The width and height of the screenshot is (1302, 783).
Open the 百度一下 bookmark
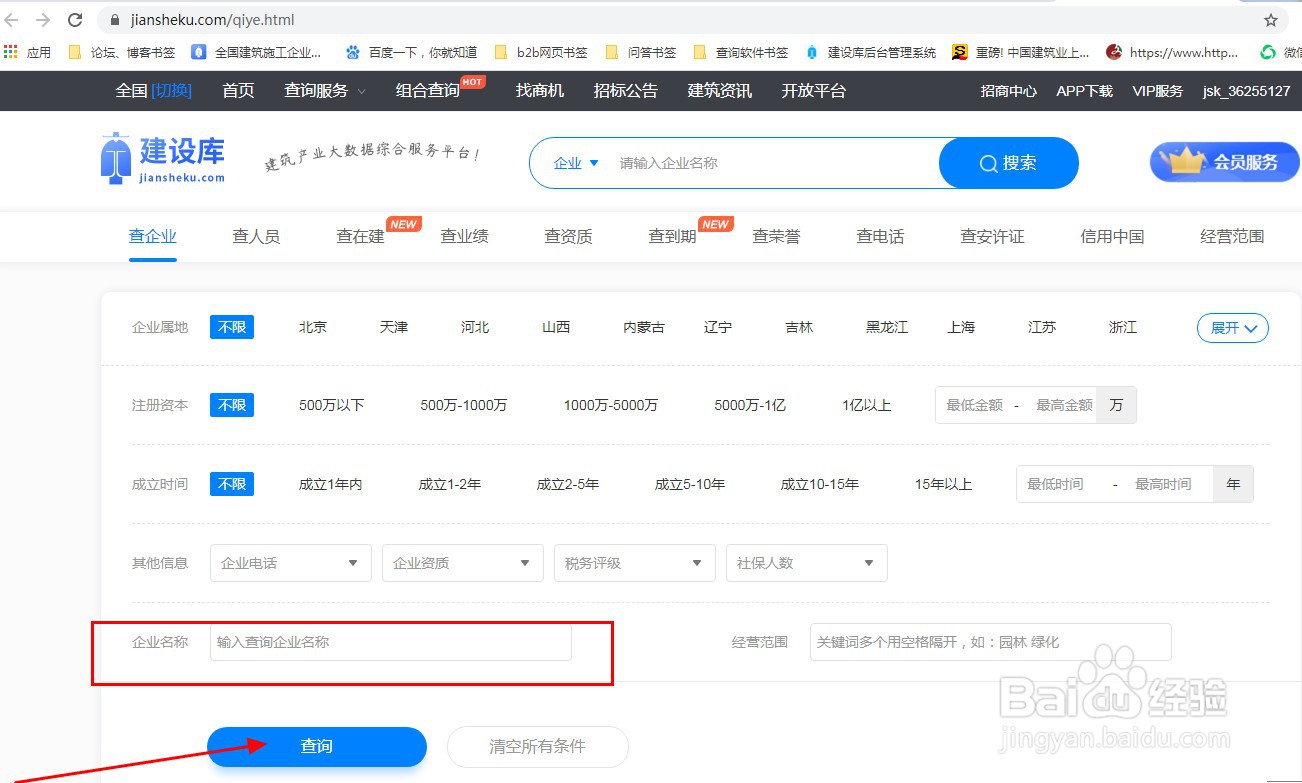411,52
